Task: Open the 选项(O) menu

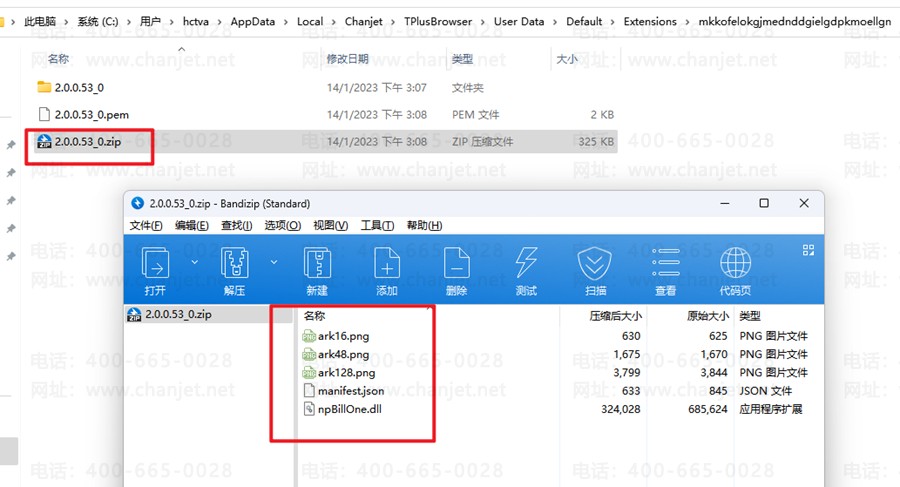Action: (x=282, y=225)
